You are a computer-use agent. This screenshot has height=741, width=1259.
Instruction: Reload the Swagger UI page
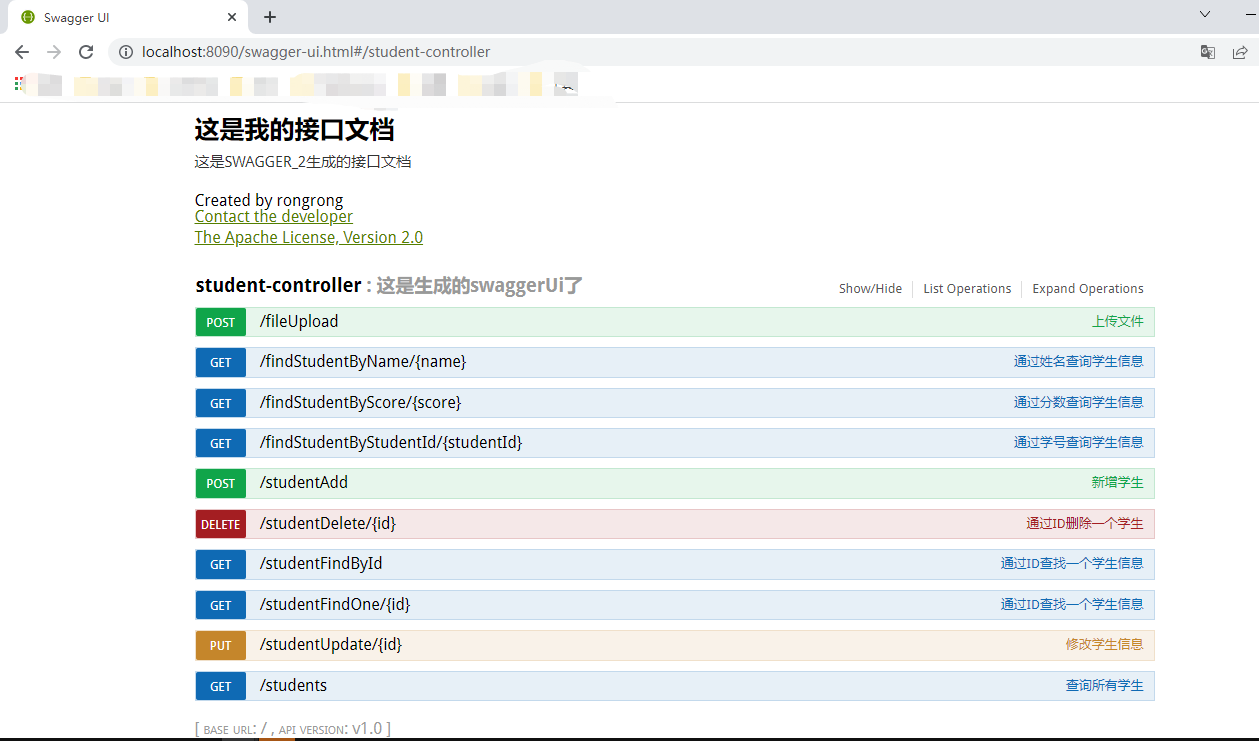click(86, 52)
